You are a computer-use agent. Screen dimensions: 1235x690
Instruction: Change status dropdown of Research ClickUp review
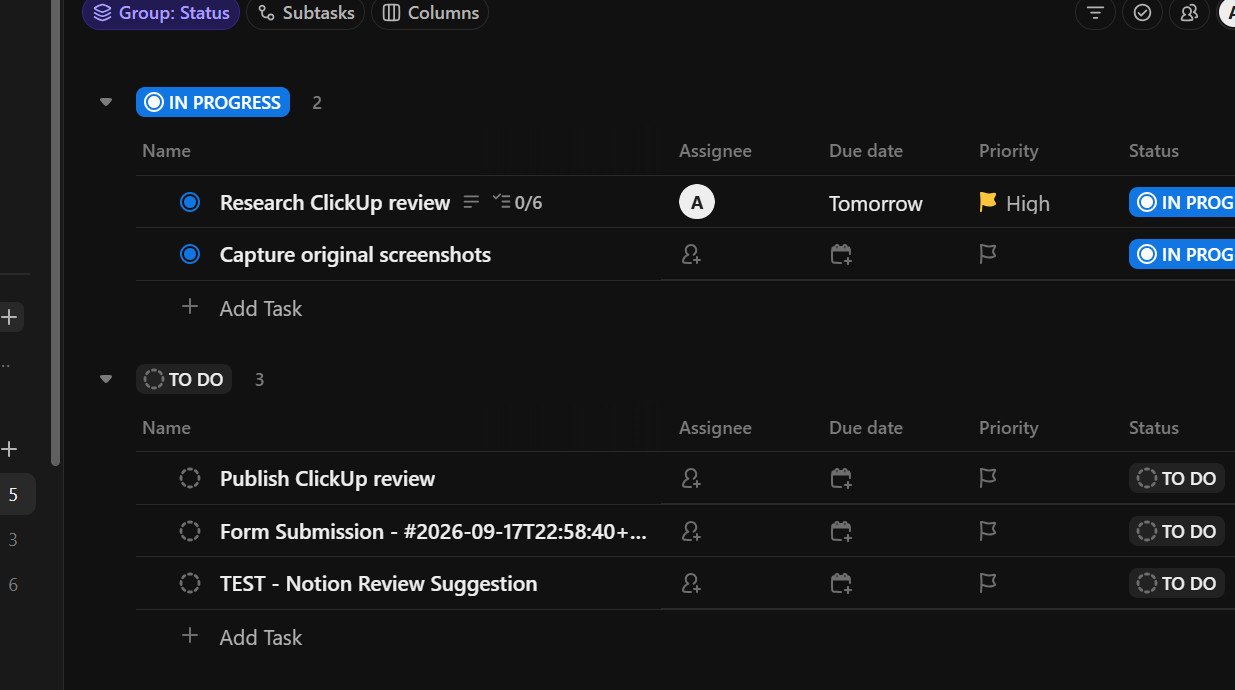[x=1181, y=202]
